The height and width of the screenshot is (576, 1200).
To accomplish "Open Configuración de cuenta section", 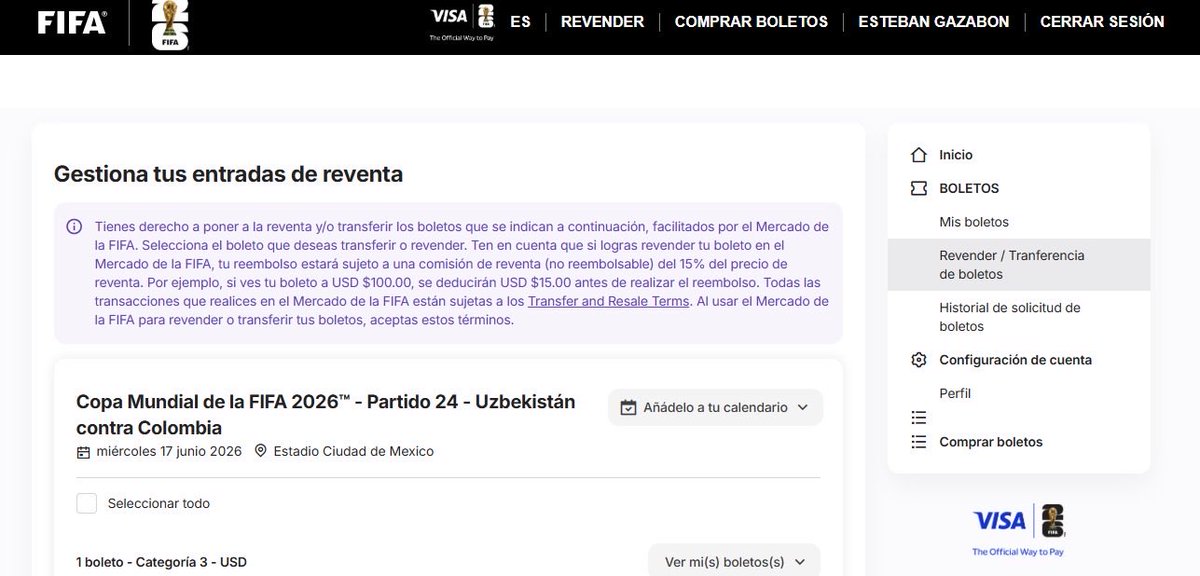I will 1015,360.
